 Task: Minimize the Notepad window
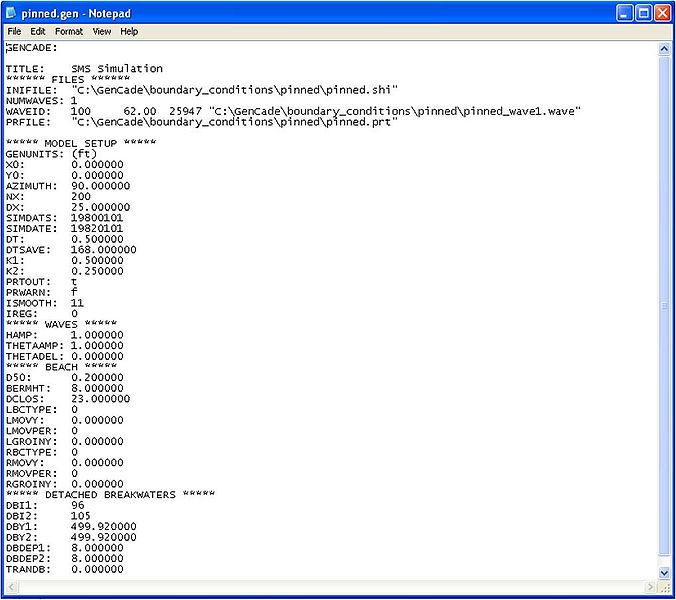point(624,13)
